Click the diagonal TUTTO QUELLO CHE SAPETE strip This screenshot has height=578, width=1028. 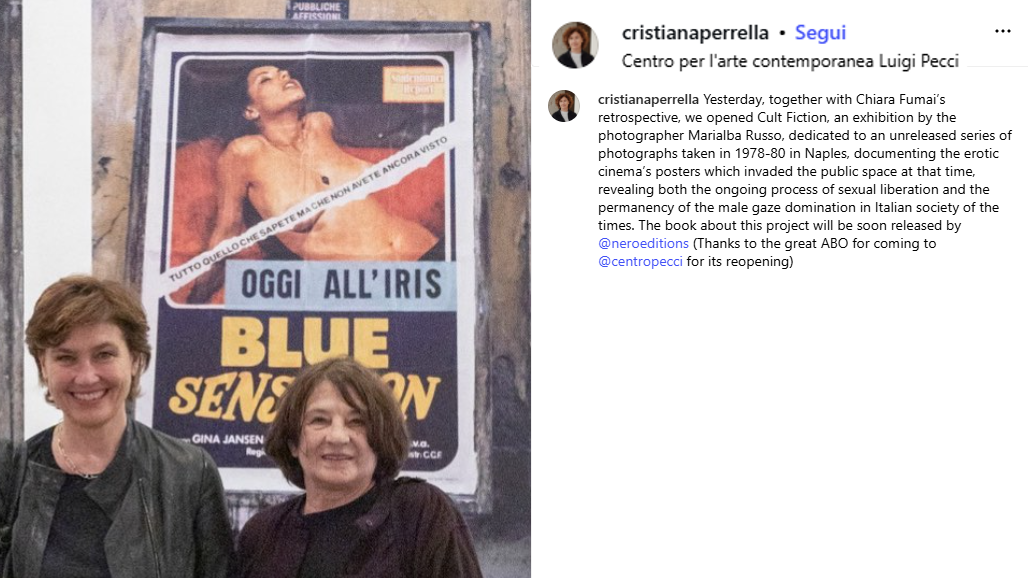pyautogui.click(x=308, y=208)
